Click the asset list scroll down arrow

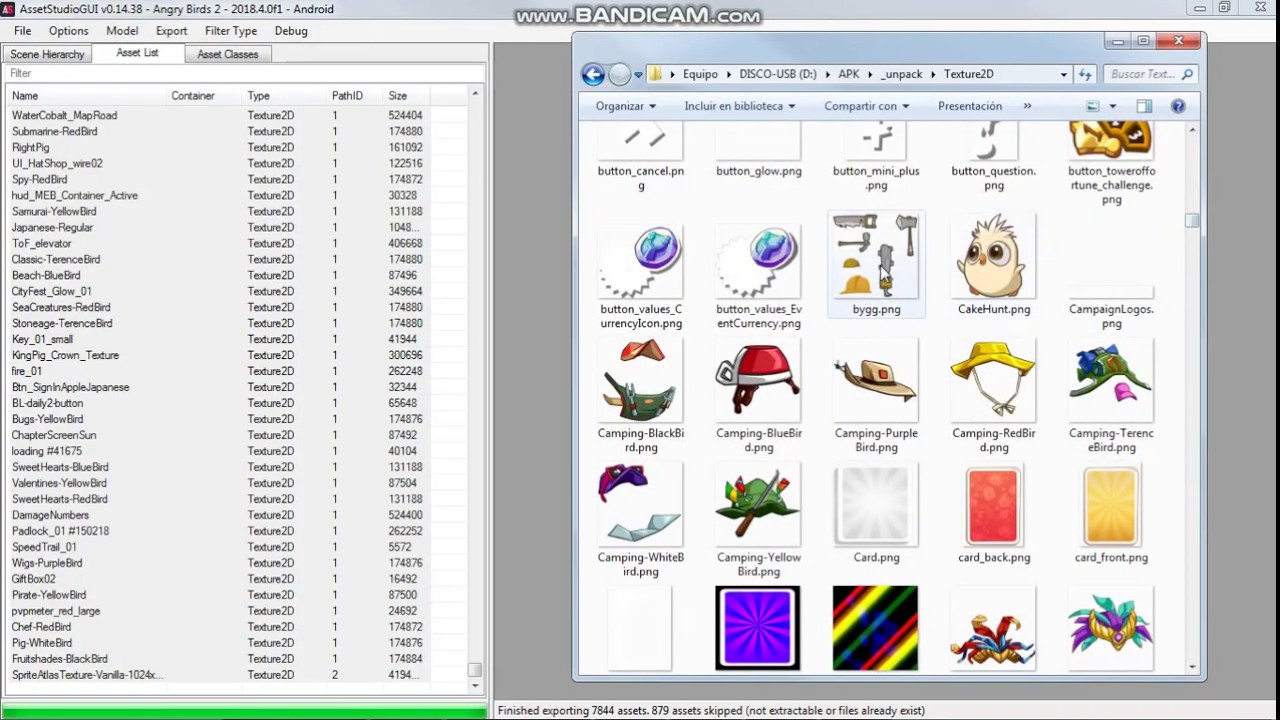475,686
